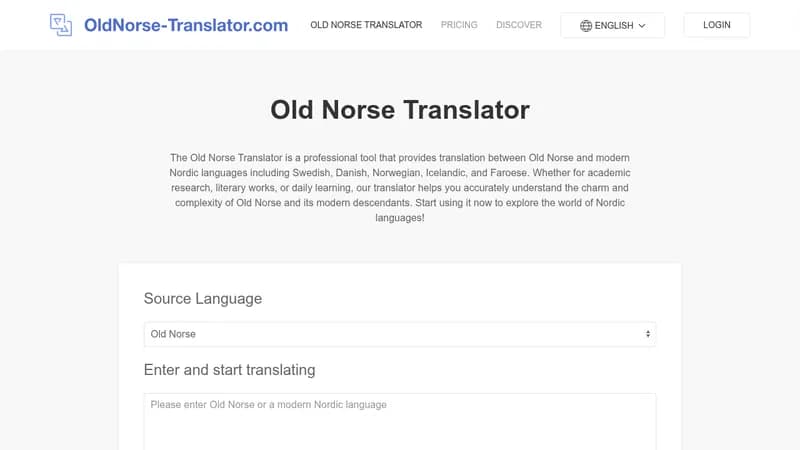Viewport: 800px width, 450px height.
Task: Open the OldNorse-Translator.com home link
Action: pyautogui.click(x=186, y=25)
